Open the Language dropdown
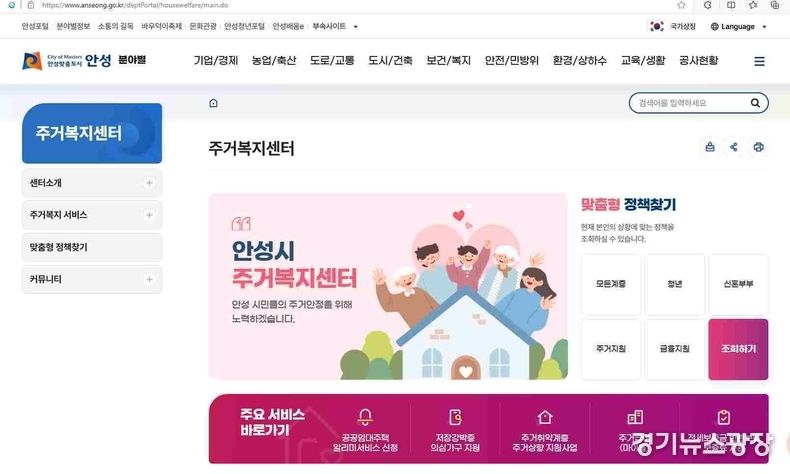Image resolution: width=790 pixels, height=474 pixels. (738, 27)
